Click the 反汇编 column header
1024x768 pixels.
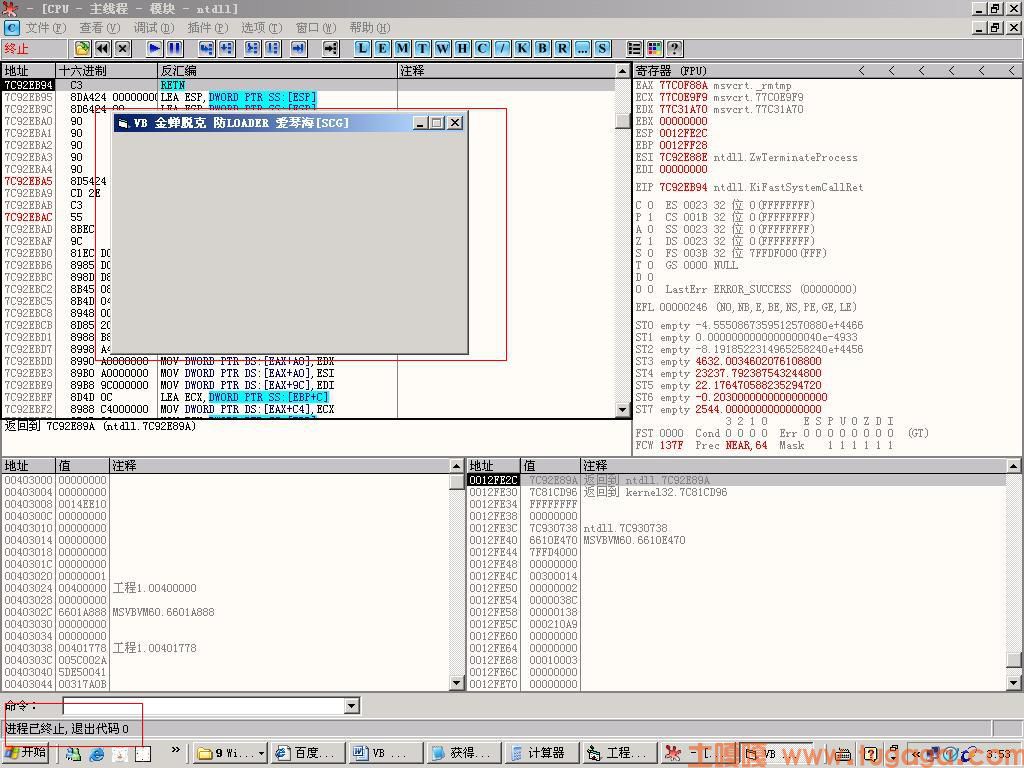(x=278, y=71)
